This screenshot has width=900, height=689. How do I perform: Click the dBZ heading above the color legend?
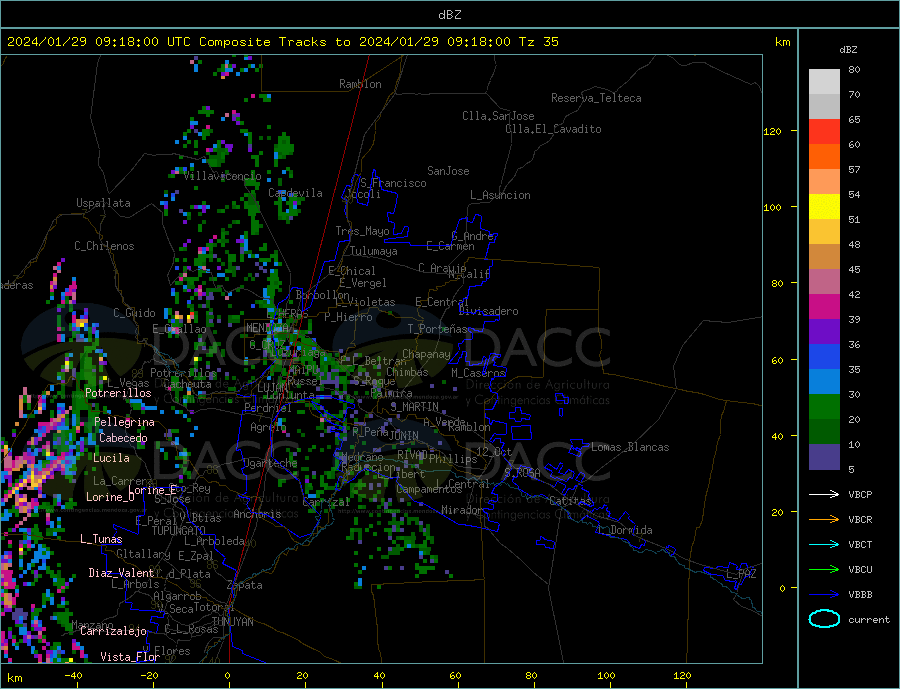pyautogui.click(x=848, y=50)
